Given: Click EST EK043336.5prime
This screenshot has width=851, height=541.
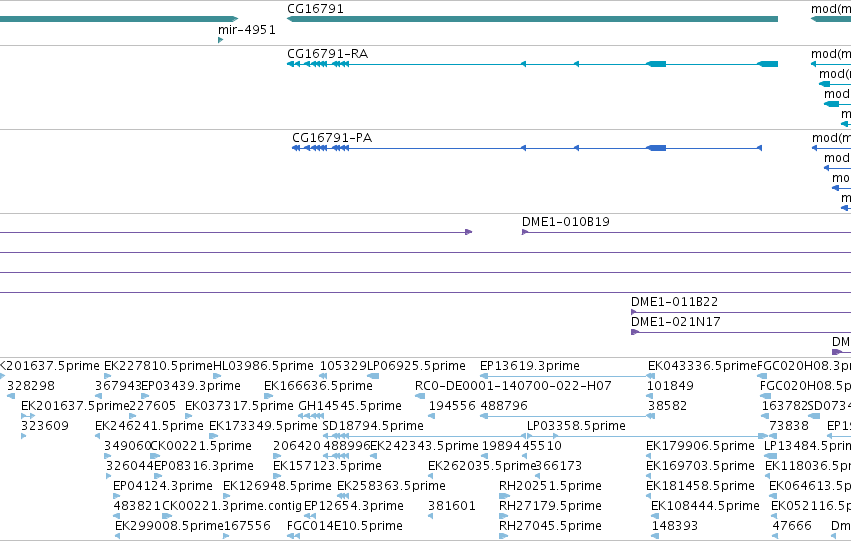Looking at the screenshot, I should [x=702, y=366].
